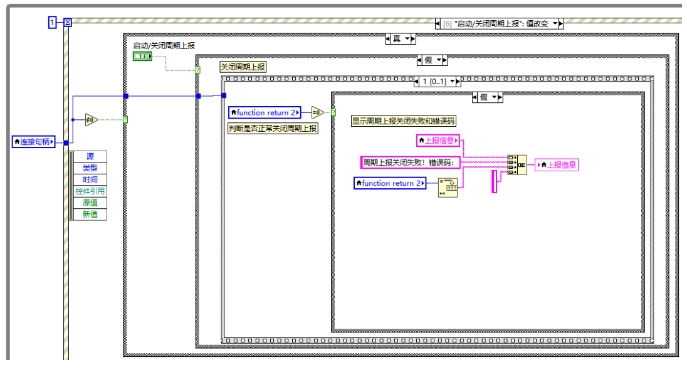687x368 pixels.
Task: Click the 上报信息 write local variable
Action: (557, 165)
